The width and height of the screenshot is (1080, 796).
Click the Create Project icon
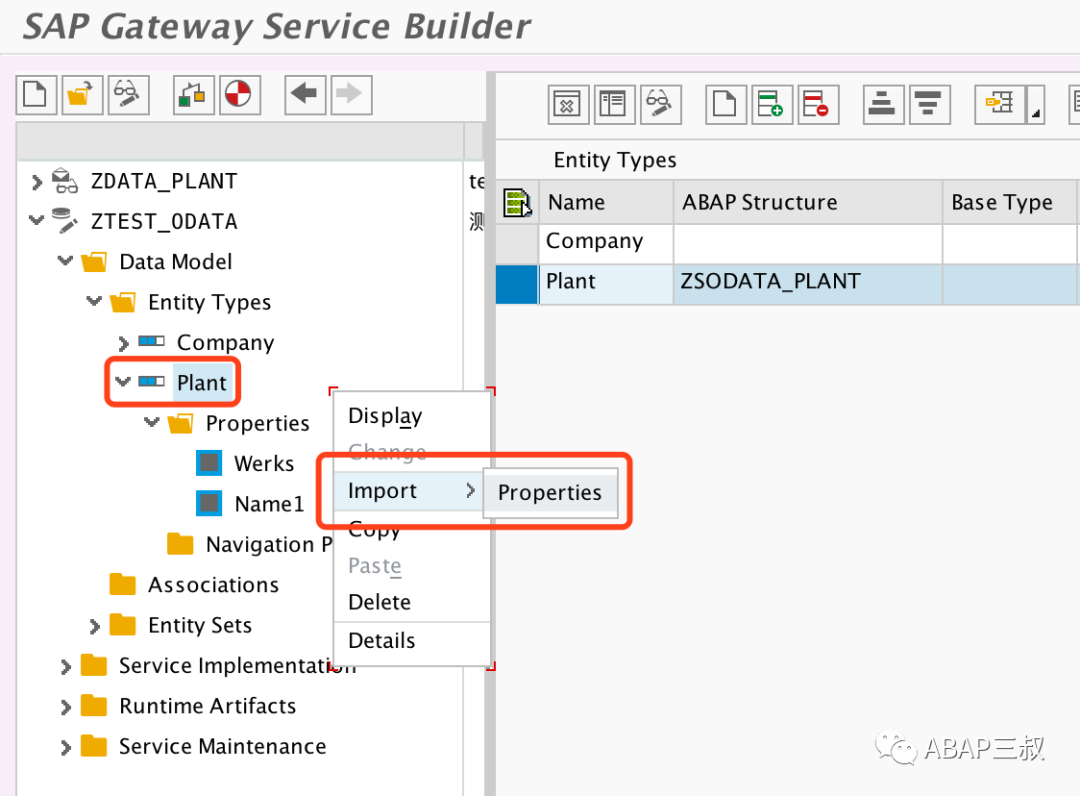[x=36, y=94]
